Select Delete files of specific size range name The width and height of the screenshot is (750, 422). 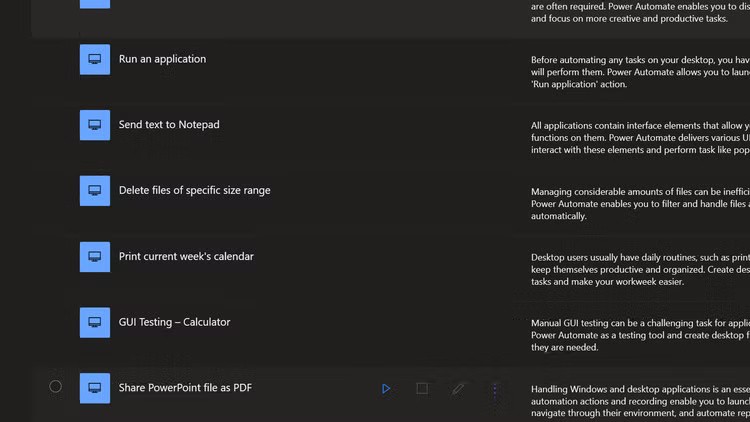click(x=194, y=191)
